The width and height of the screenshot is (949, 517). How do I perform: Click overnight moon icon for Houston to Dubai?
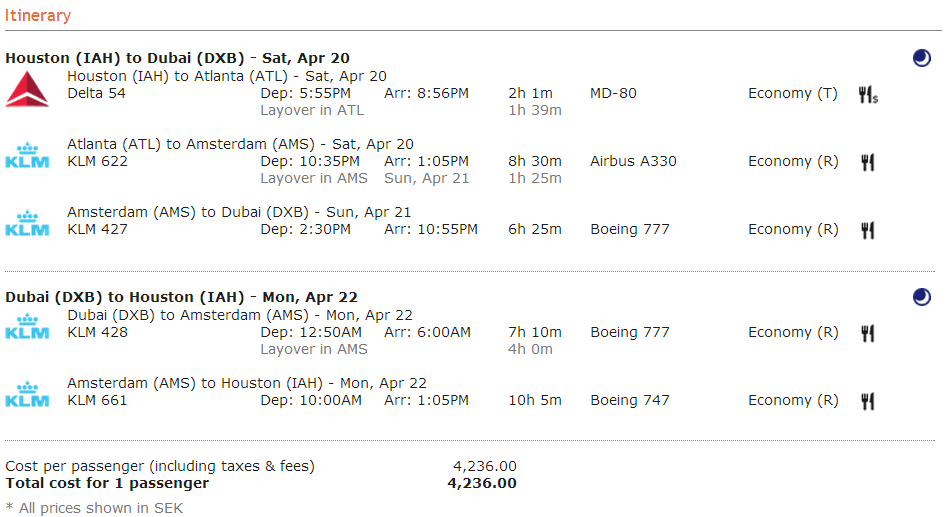pos(921,59)
